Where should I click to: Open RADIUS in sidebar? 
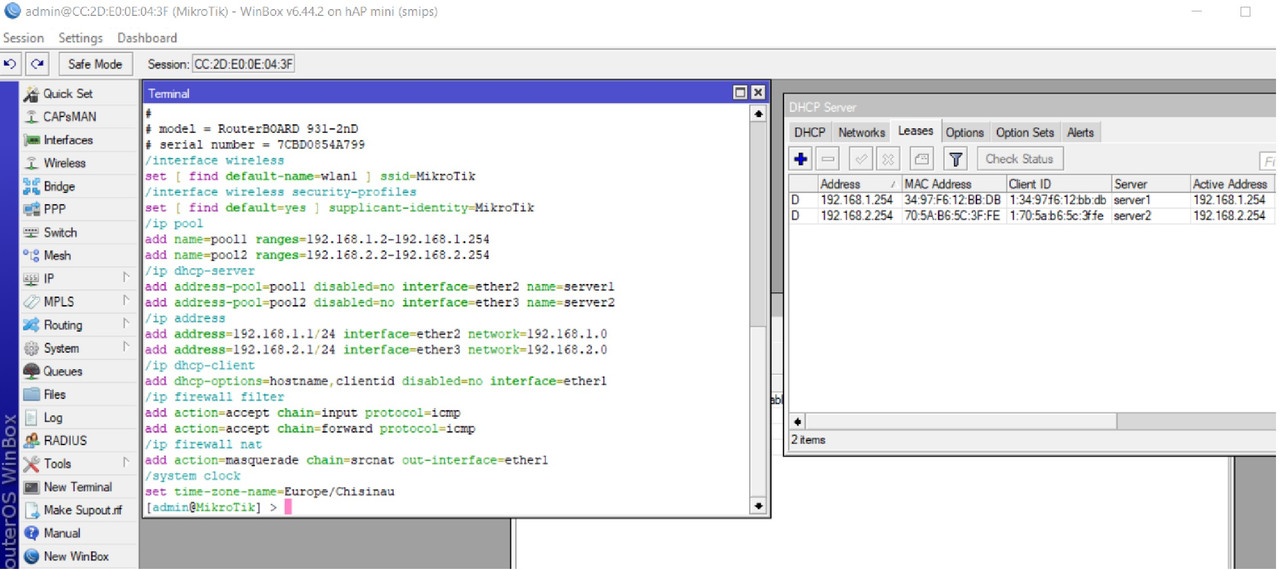coord(65,440)
